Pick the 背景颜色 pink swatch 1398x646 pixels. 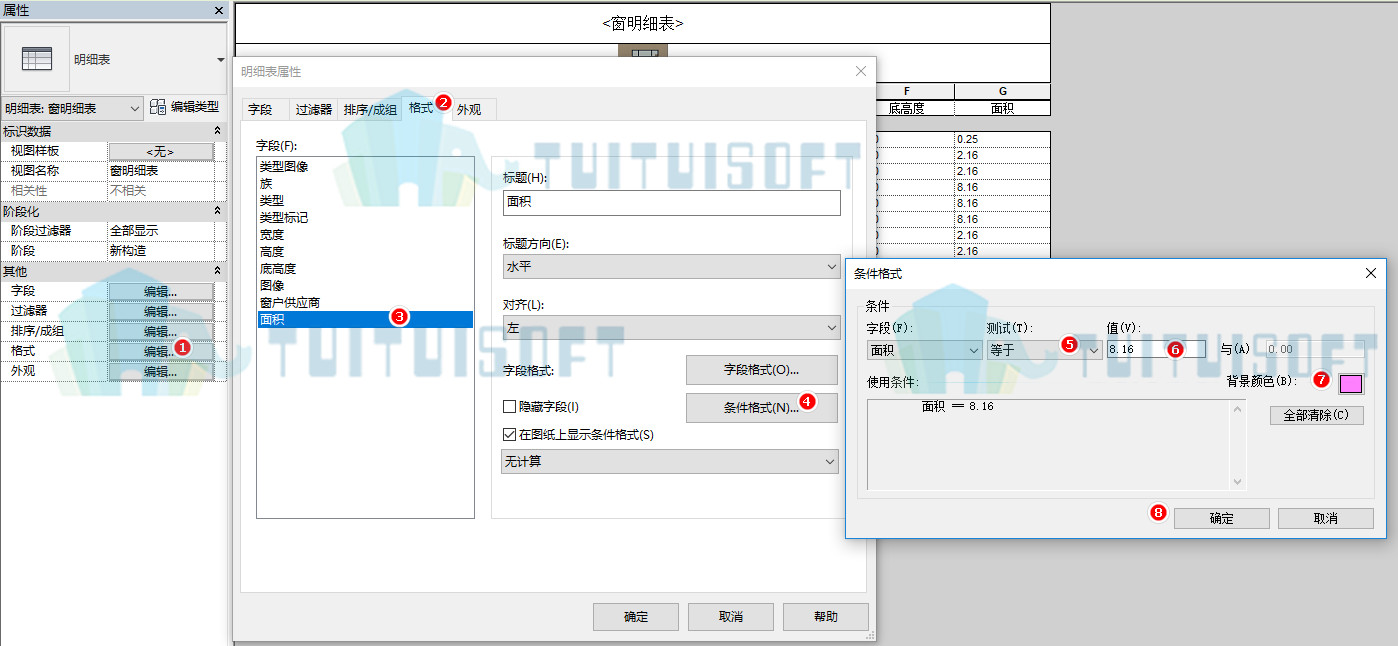tap(1351, 383)
